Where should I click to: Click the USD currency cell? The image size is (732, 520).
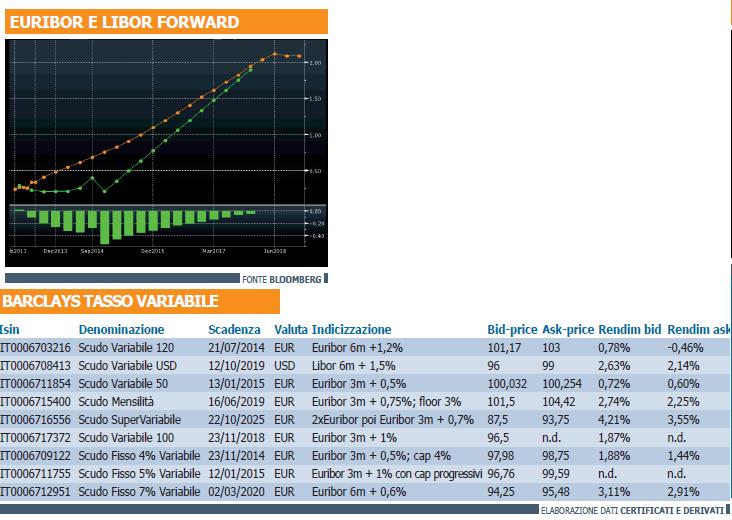click(285, 365)
